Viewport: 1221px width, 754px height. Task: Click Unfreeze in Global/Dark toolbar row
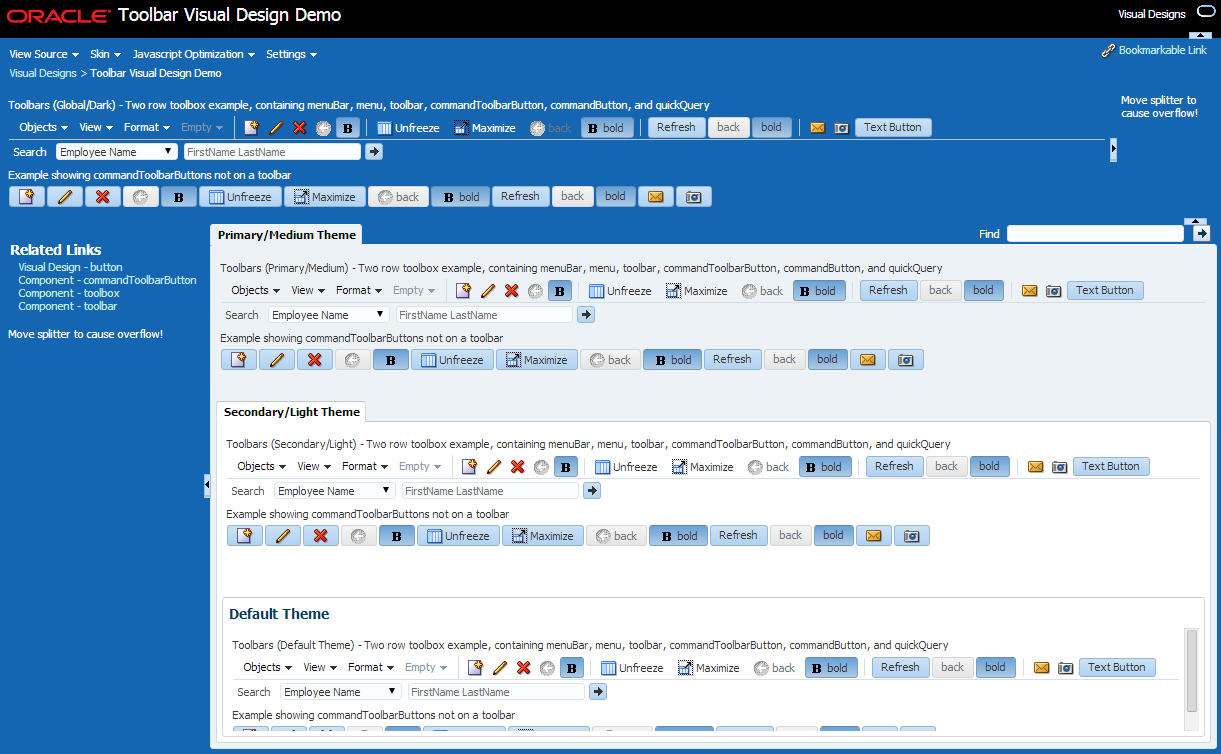coord(408,127)
